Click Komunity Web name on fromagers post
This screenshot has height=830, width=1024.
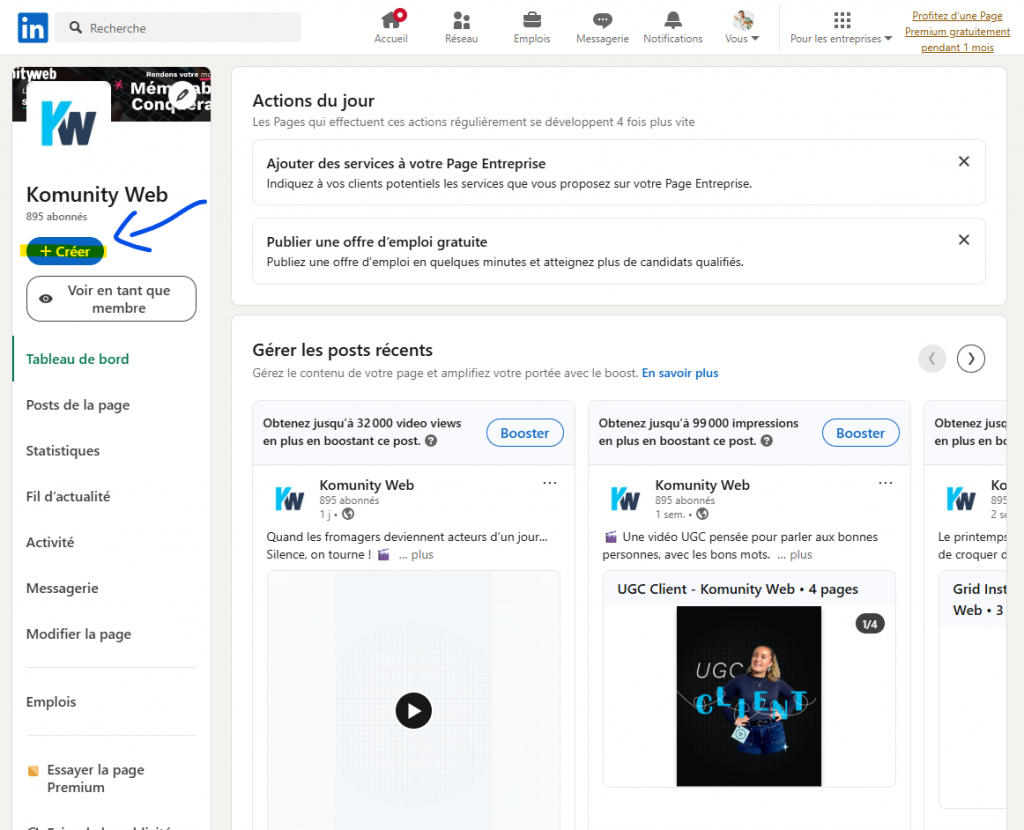click(x=366, y=485)
